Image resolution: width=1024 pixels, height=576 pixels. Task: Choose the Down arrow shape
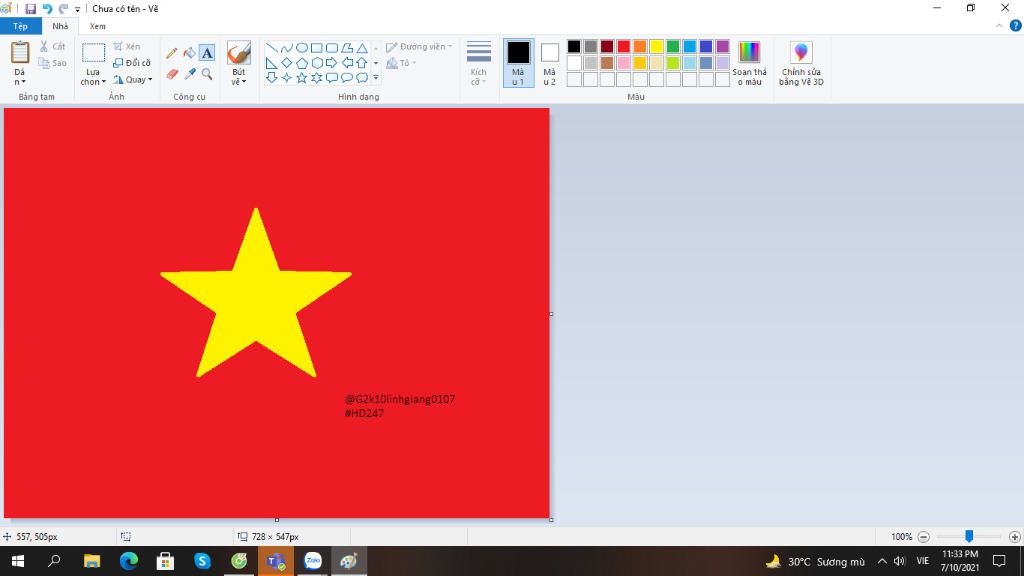[x=272, y=78]
